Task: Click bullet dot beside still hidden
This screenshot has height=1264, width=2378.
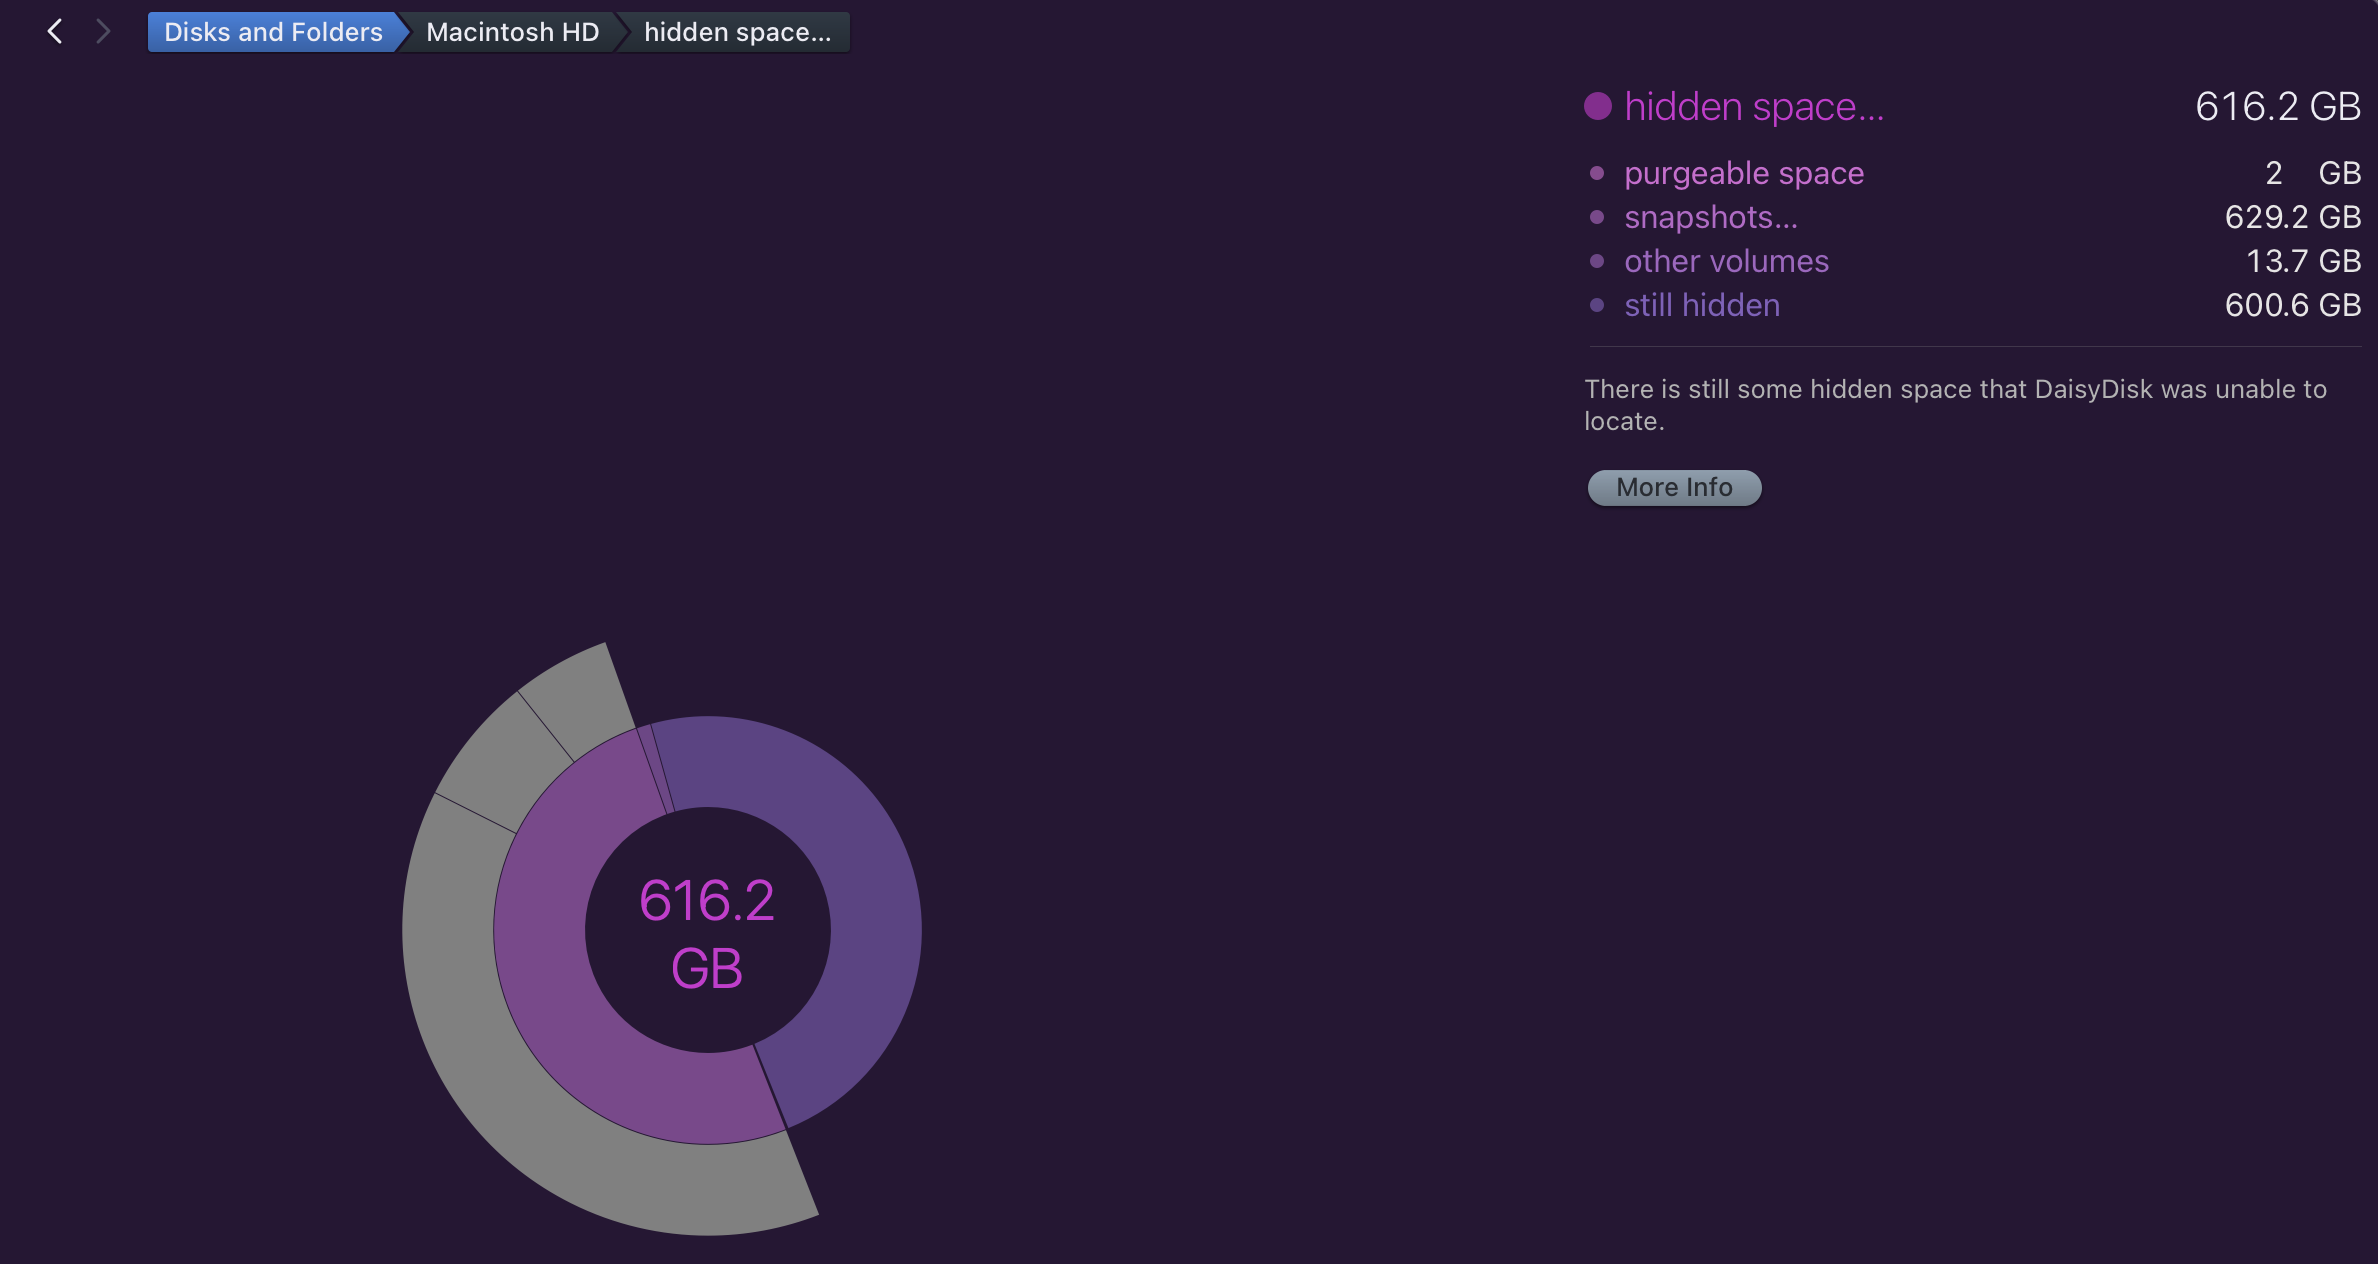Action: click(1597, 305)
